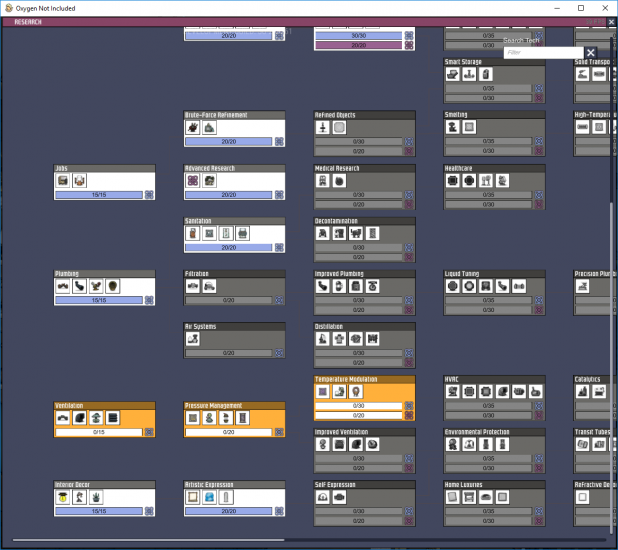Click the rightmost icon in Liquid Tuning card
The width and height of the screenshot is (618, 550).
519,286
